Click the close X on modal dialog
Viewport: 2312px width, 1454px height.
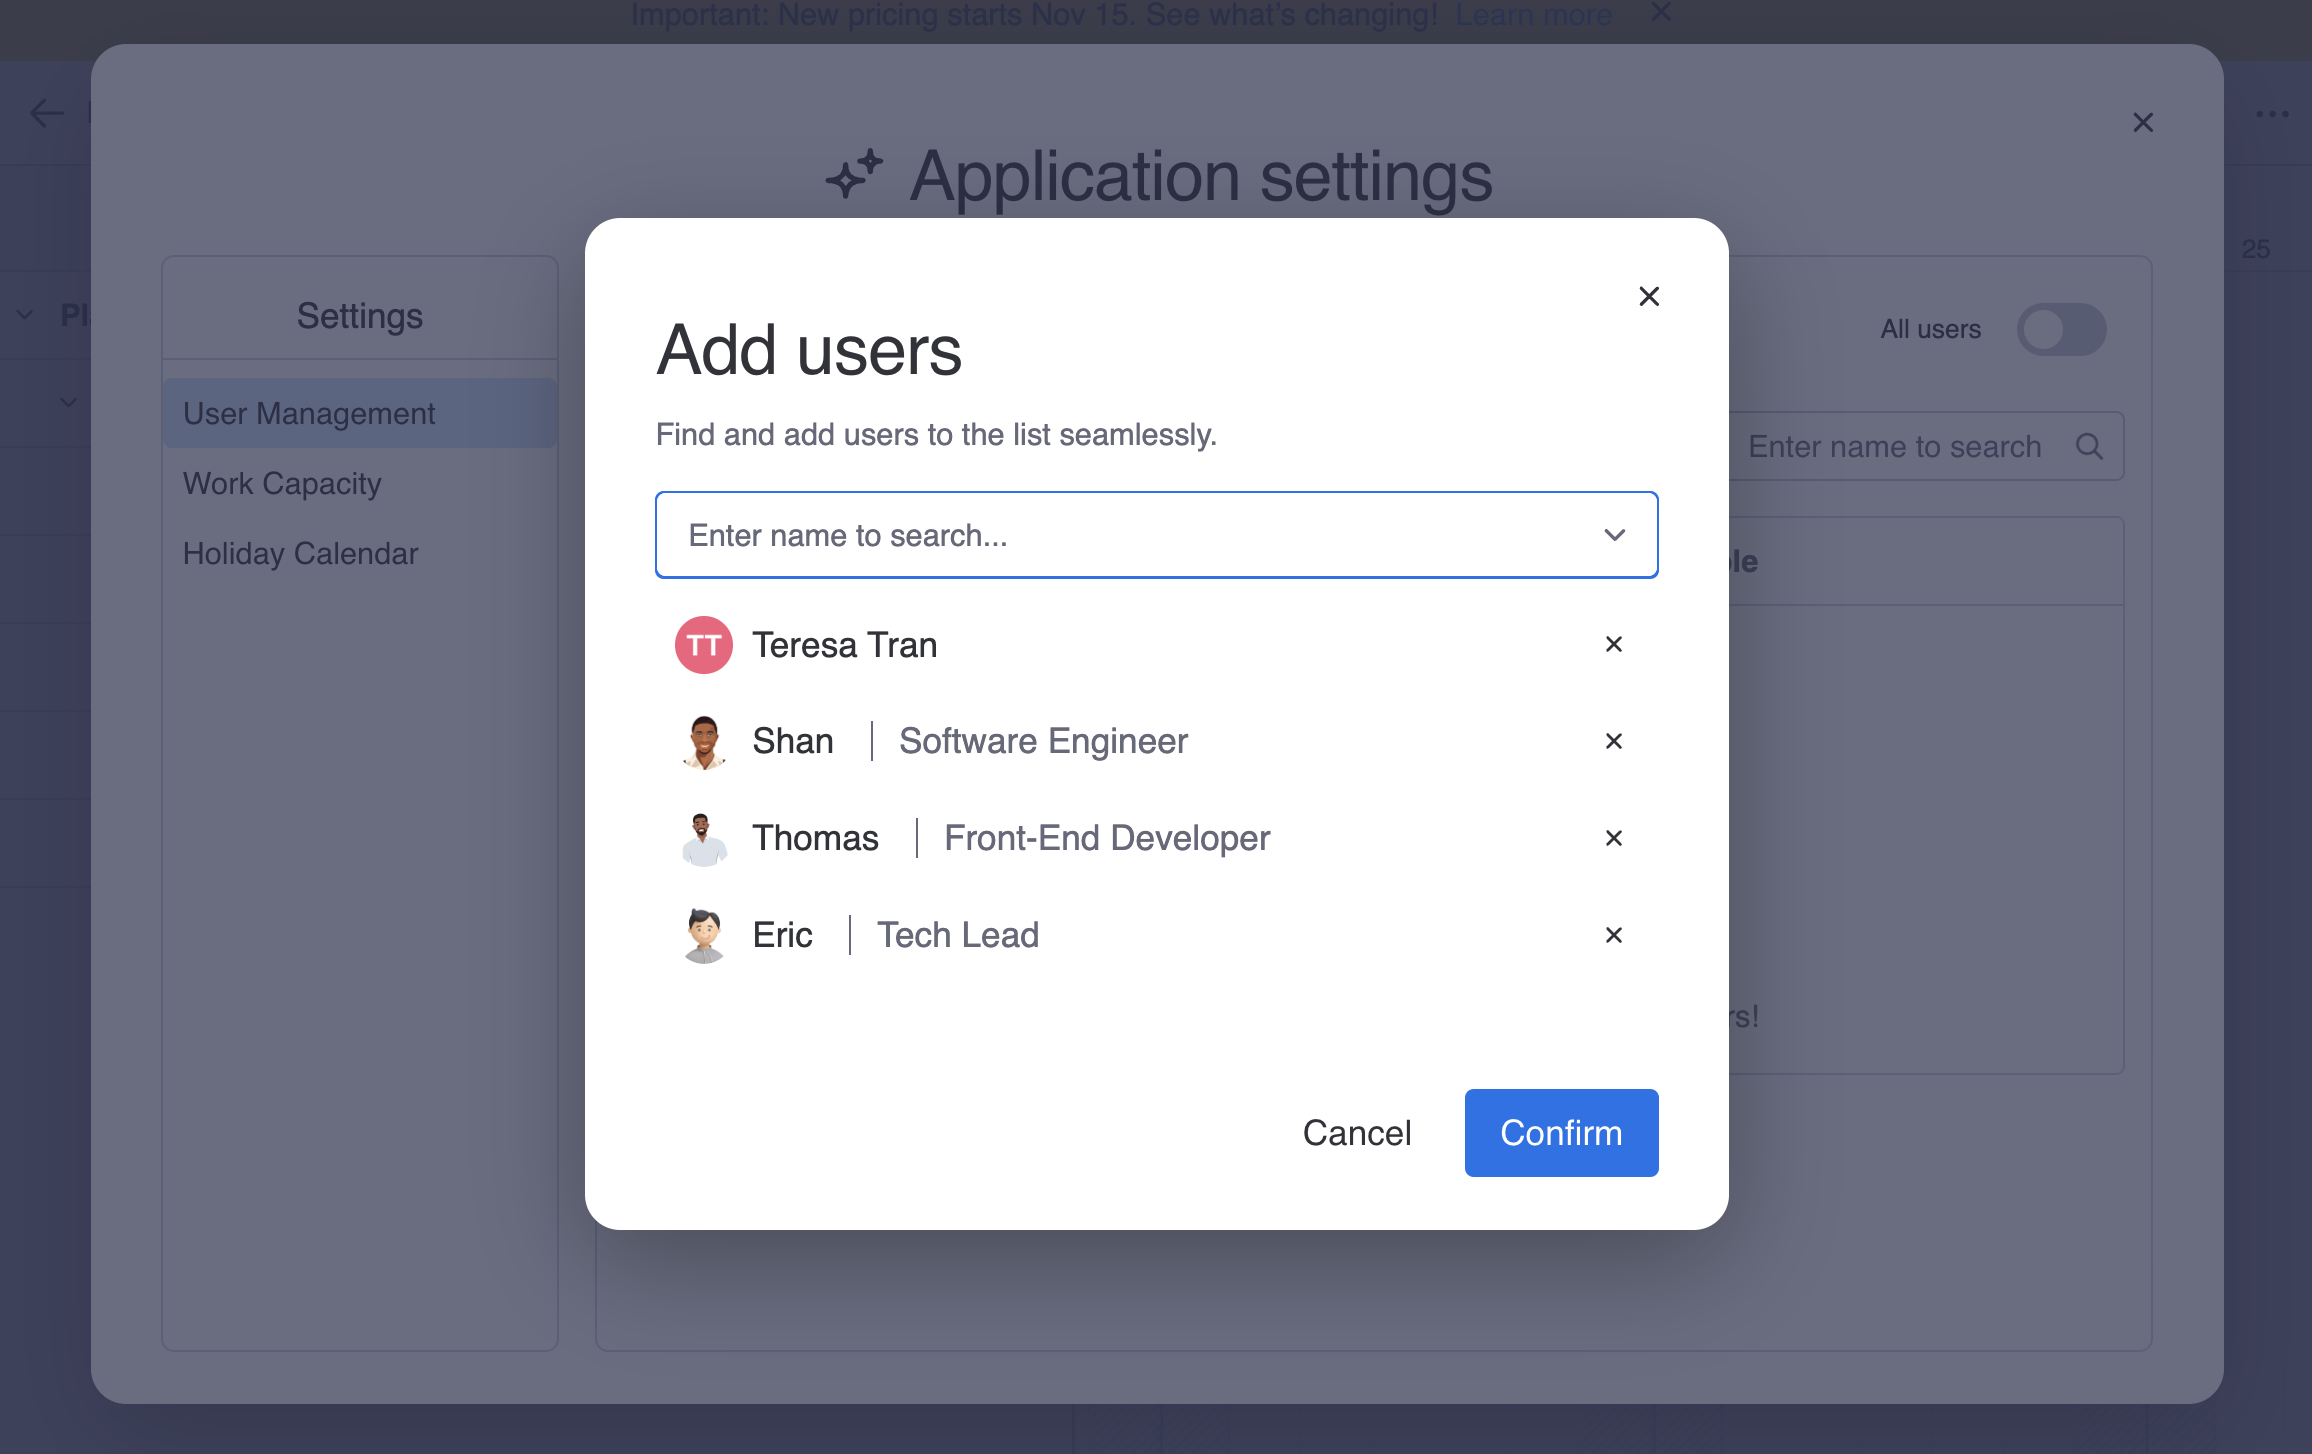tap(1649, 296)
